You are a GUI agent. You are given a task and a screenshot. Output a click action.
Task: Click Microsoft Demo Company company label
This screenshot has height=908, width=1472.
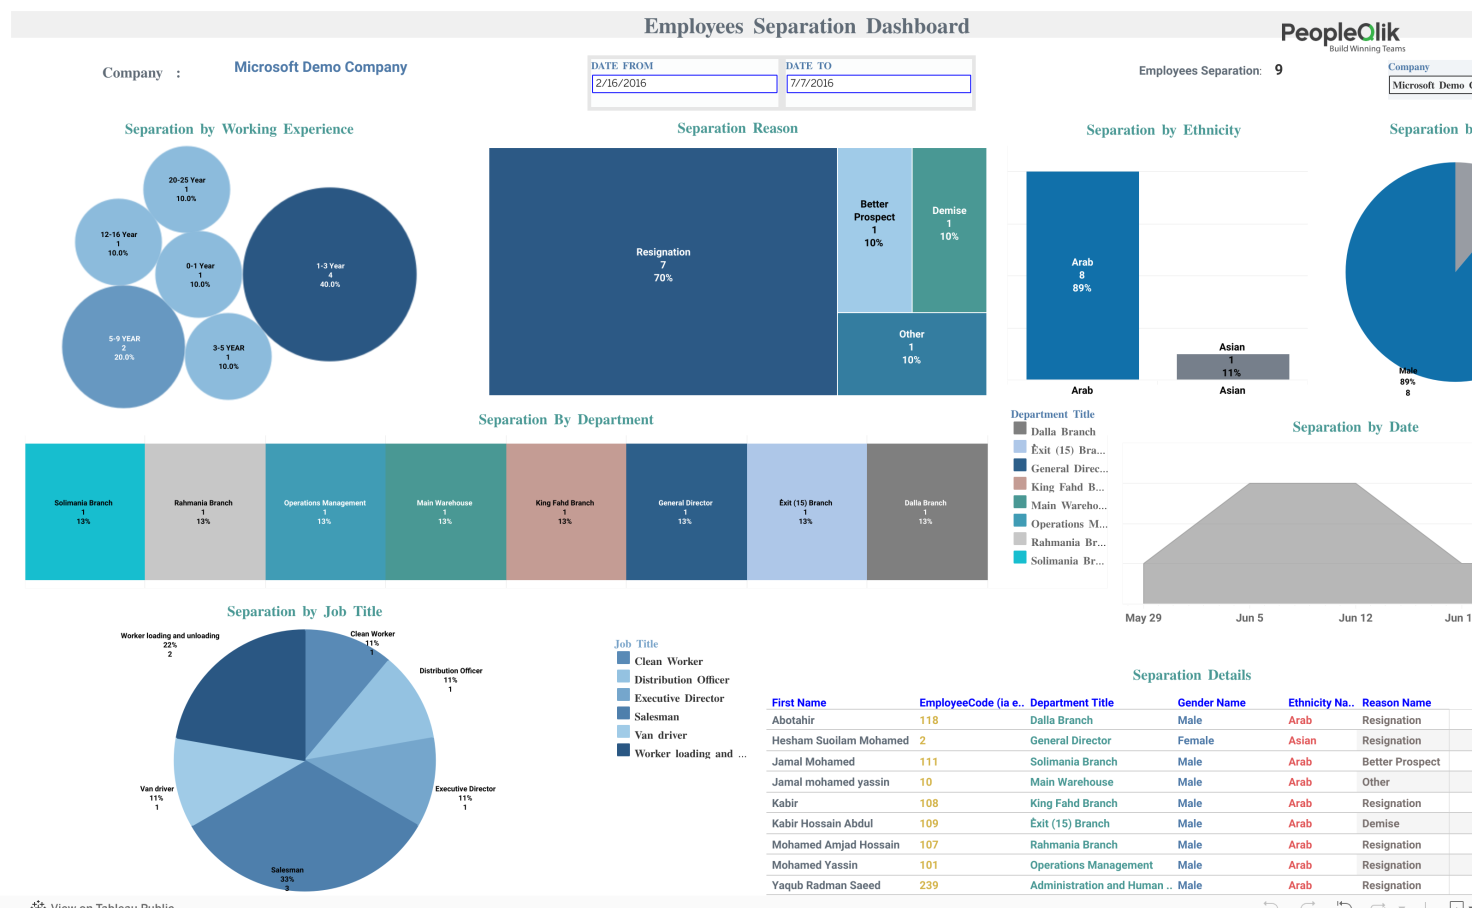(x=320, y=66)
